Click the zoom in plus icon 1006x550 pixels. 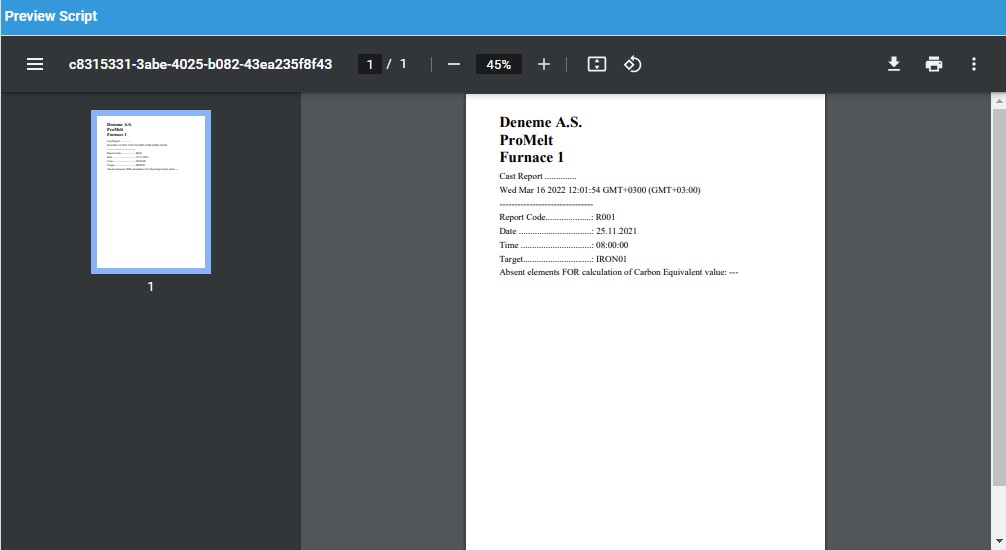[x=544, y=64]
